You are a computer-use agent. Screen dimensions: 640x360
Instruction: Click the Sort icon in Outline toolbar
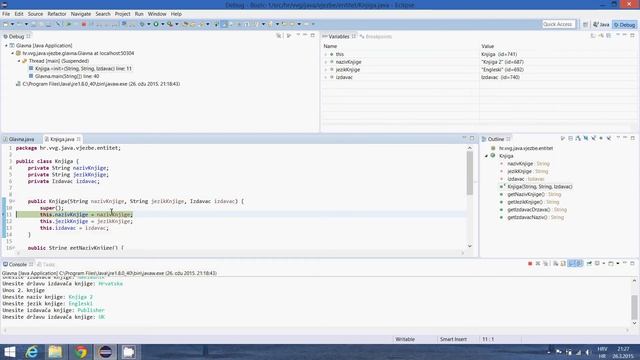tap(578, 139)
